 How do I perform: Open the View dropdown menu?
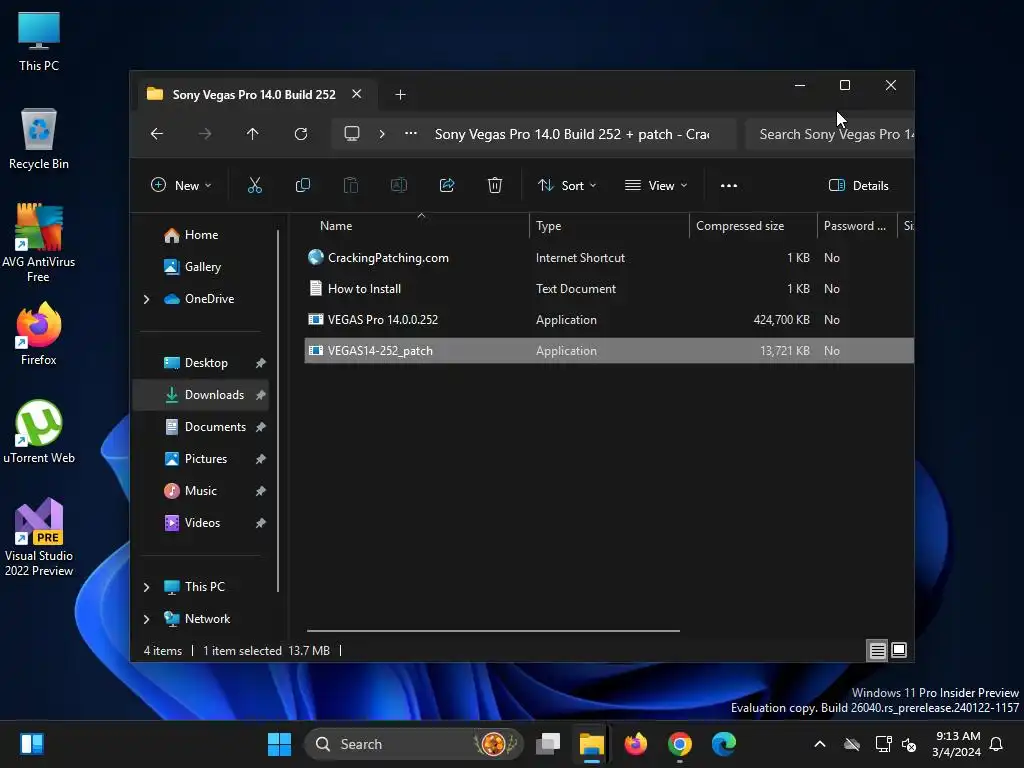coord(656,185)
